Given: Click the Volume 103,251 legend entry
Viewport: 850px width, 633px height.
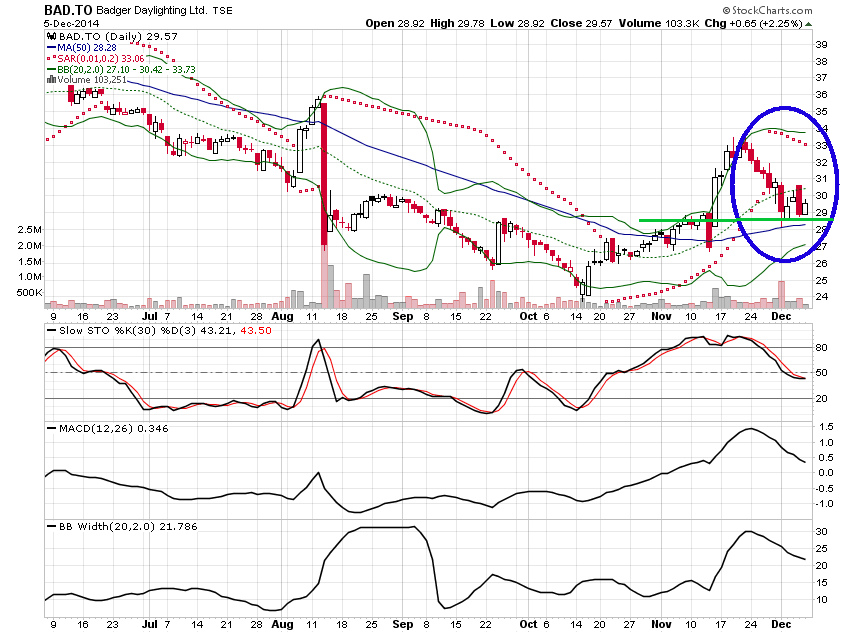Looking at the screenshot, I should (92, 80).
